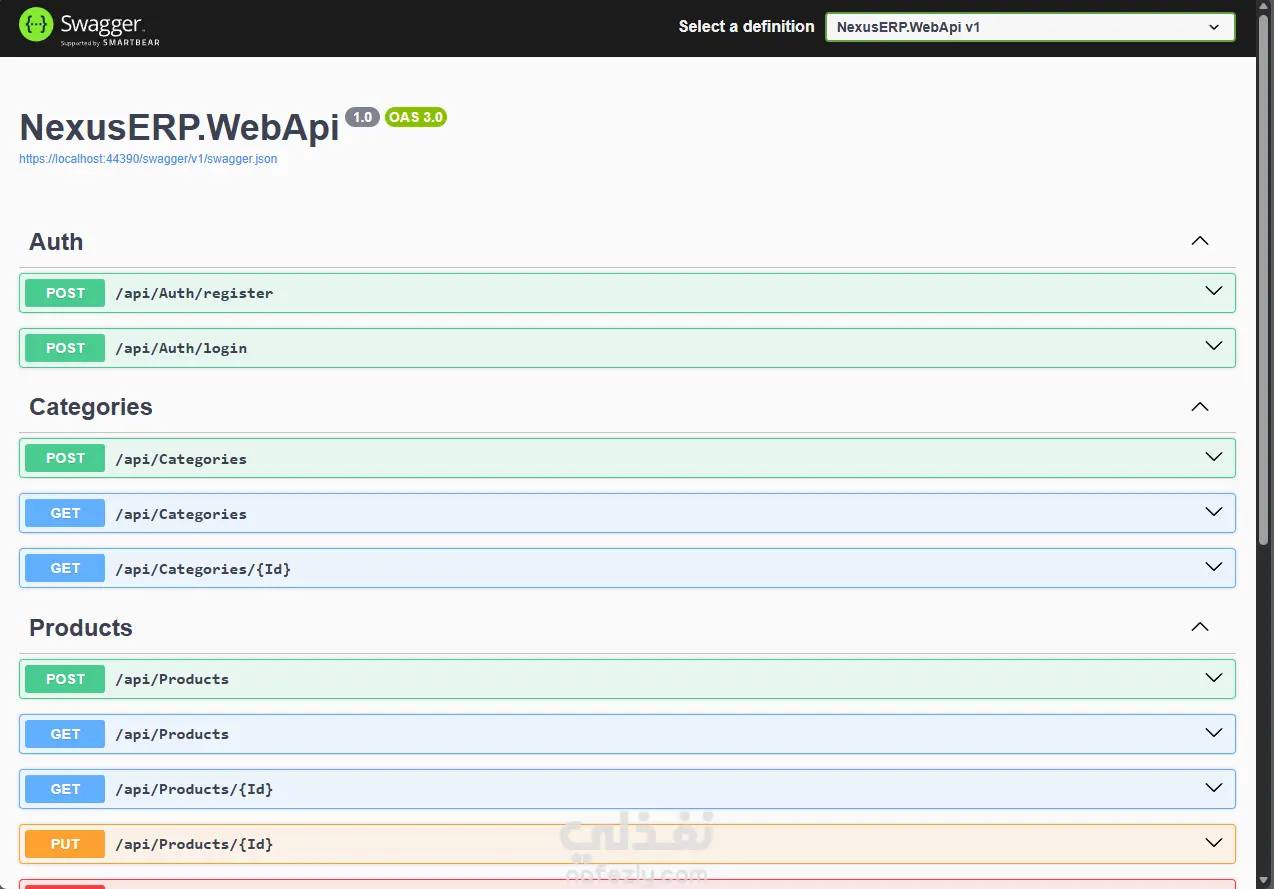Collapse the Auth section chevron
The height and width of the screenshot is (889, 1274).
tap(1200, 241)
